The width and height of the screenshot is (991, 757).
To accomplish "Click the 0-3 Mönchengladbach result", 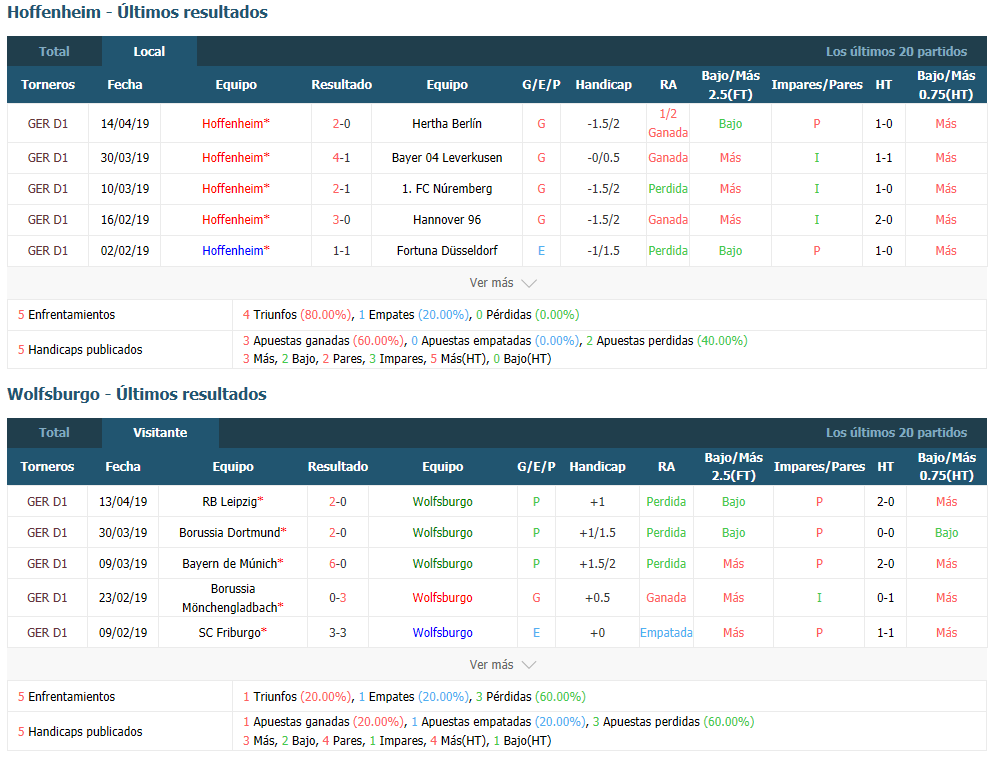I will pyautogui.click(x=337, y=598).
